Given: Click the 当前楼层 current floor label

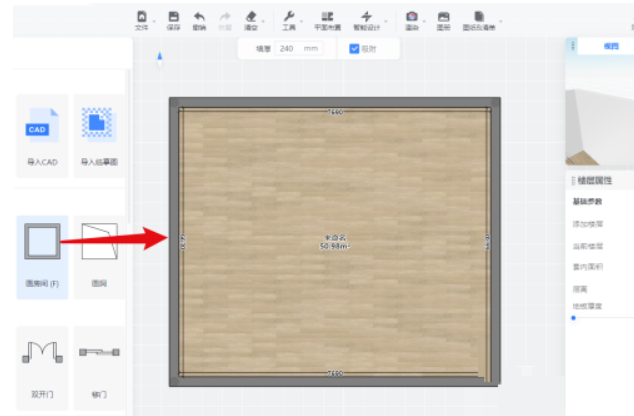Looking at the screenshot, I should tap(588, 246).
